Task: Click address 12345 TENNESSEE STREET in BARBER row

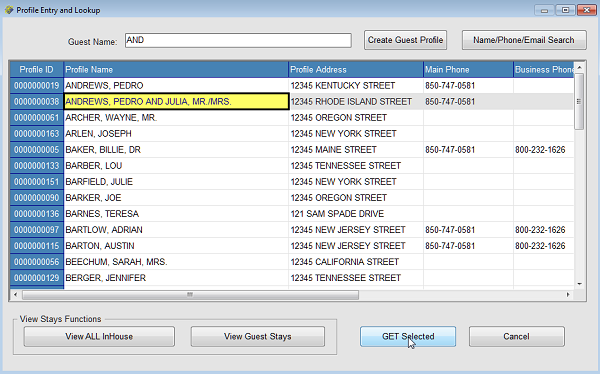Action: tap(356, 166)
